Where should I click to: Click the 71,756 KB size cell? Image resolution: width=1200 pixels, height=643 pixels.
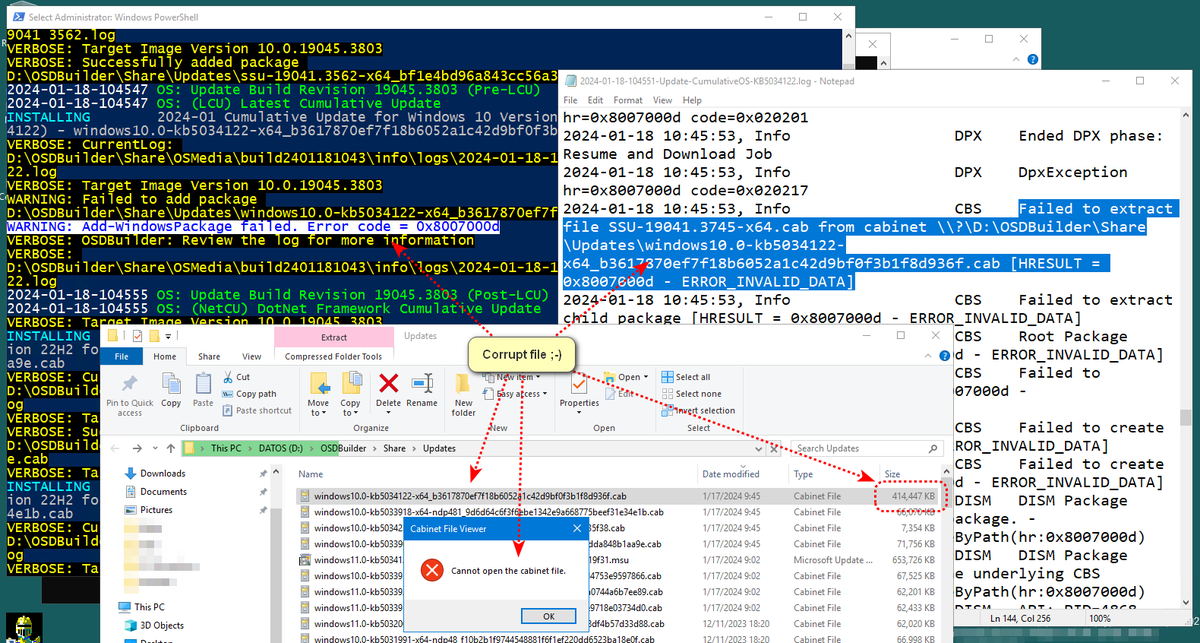pyautogui.click(x=915, y=544)
